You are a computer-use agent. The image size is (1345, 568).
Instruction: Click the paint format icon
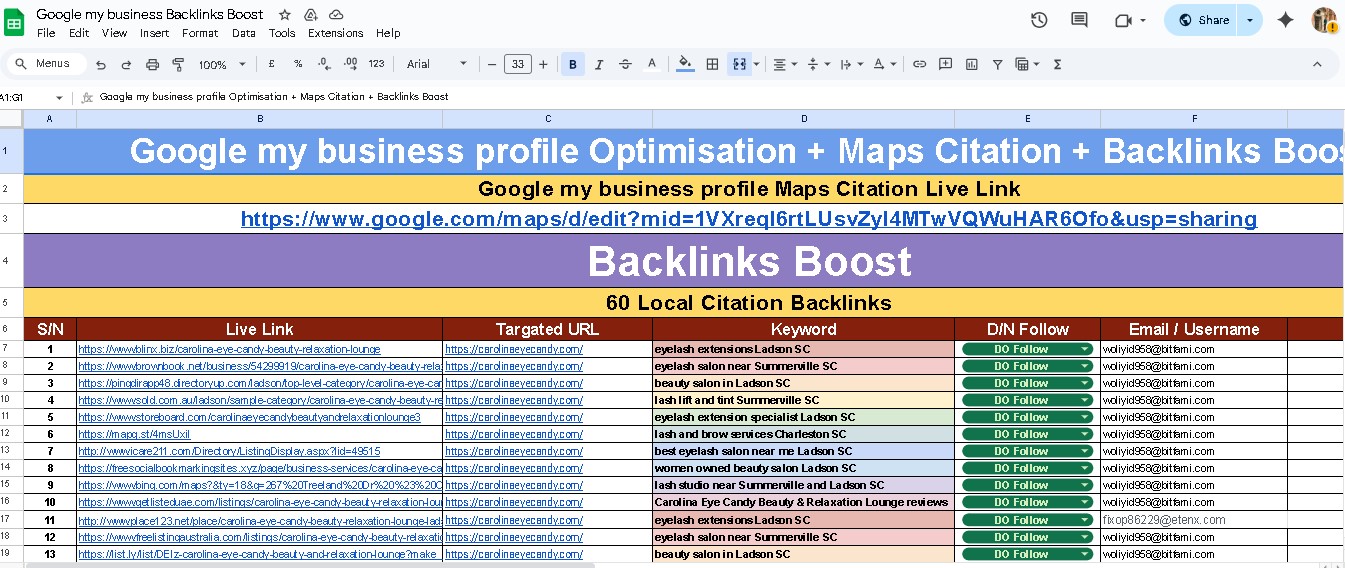178,64
